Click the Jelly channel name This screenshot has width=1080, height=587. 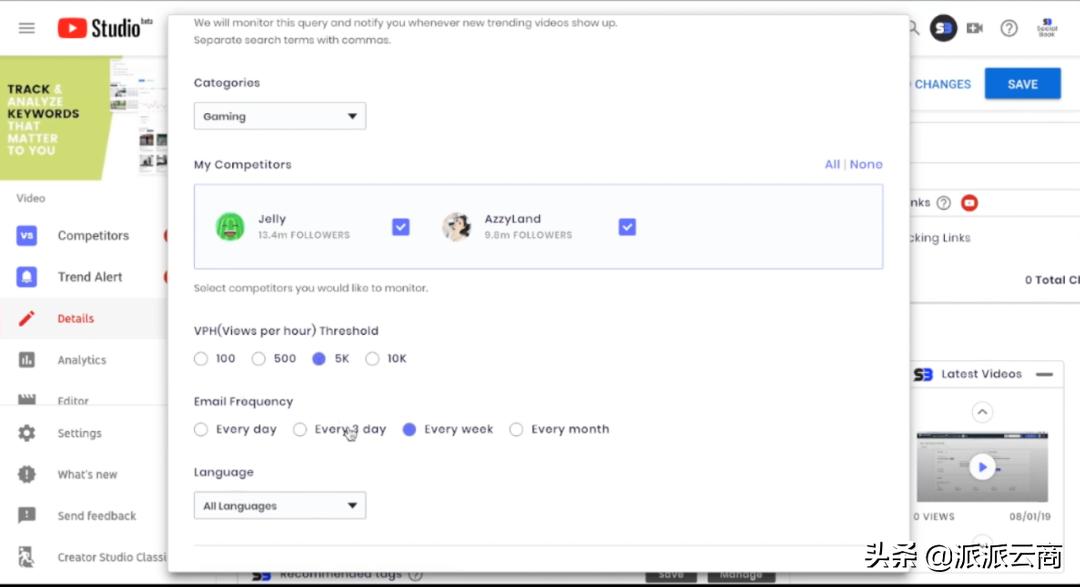272,219
